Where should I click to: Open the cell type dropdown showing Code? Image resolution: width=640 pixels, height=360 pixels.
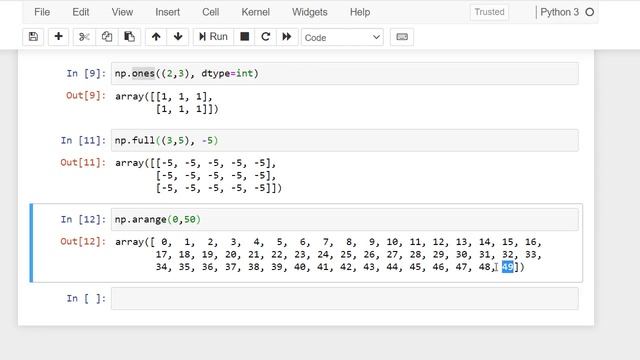pyautogui.click(x=342, y=38)
